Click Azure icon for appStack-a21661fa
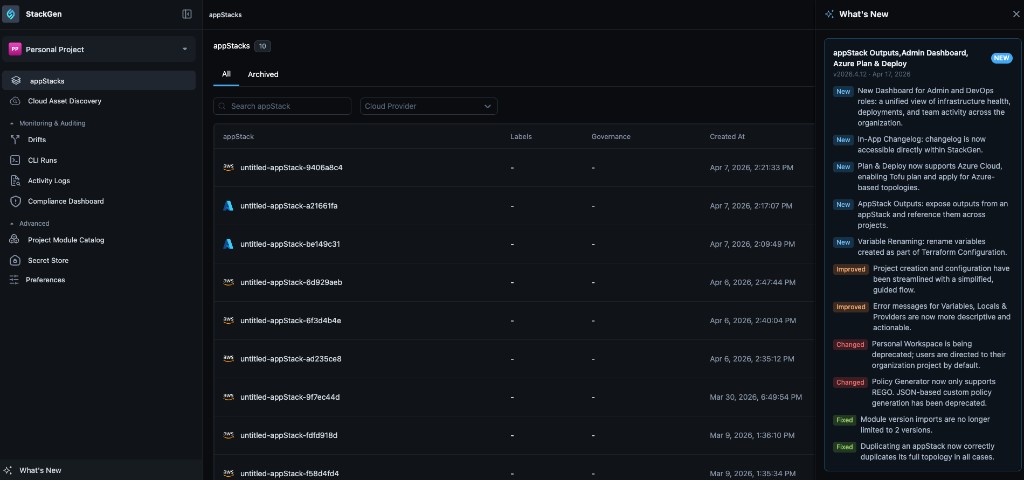The image size is (1024, 480). pyautogui.click(x=229, y=206)
